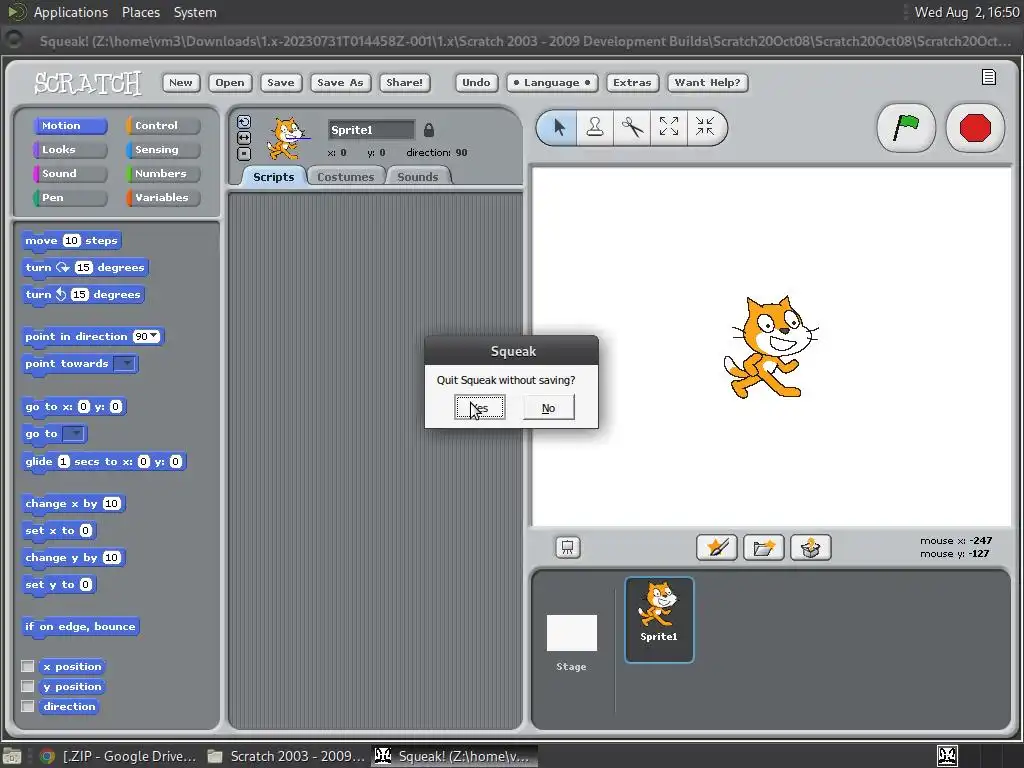Confirm quit with the Yes button
Viewport: 1024px width, 768px height.
click(x=480, y=408)
